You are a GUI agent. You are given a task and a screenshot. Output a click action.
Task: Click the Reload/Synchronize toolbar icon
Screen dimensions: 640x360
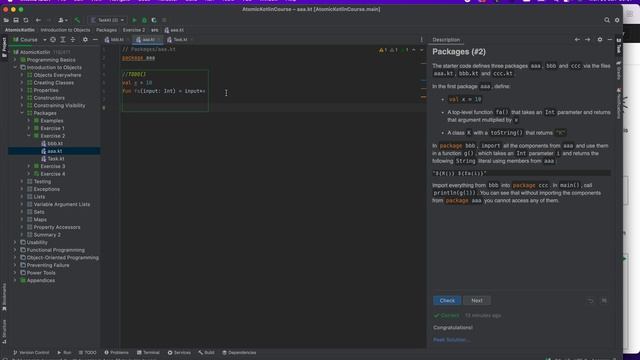(x=26, y=20)
